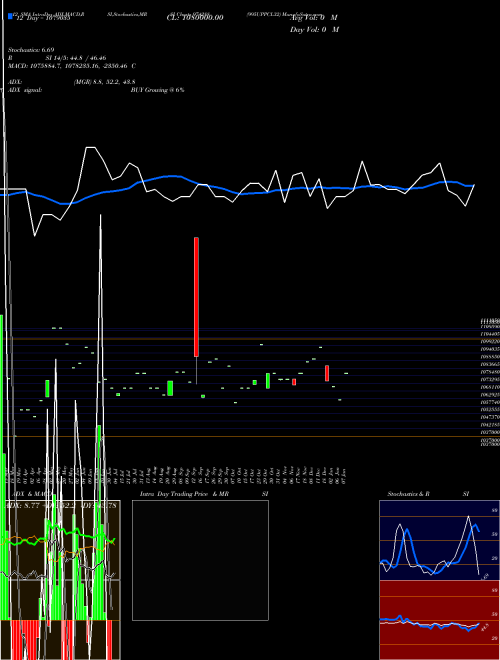The height and width of the screenshot is (660, 500).
Task: Click the 'ADX & MACD' panel title
Action: click(31, 494)
